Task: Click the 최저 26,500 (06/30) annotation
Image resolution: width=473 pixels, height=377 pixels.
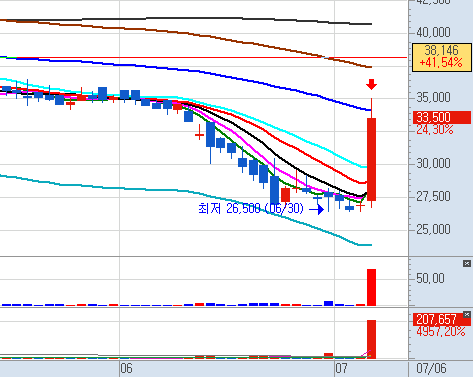Action: [251, 209]
